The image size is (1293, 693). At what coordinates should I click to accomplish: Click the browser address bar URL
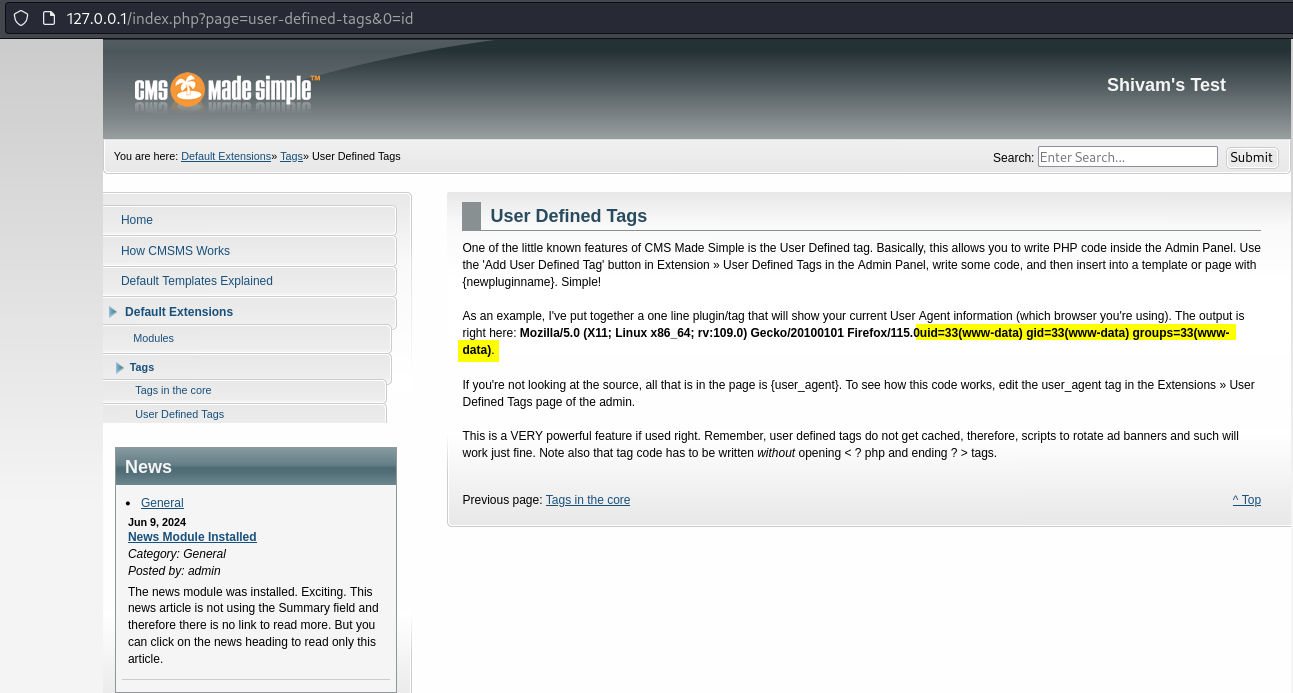pyautogui.click(x=240, y=19)
